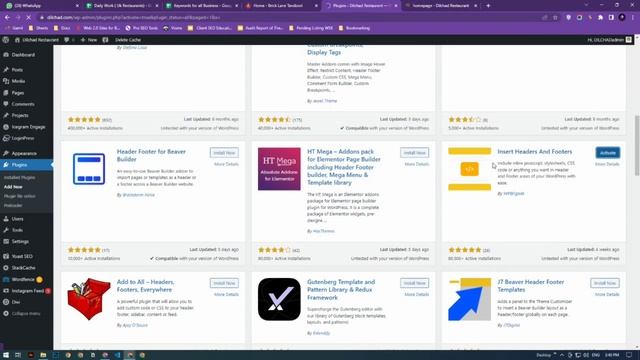Open a new browser tab
Viewport: 640px width, 360px height.
coord(488,6)
